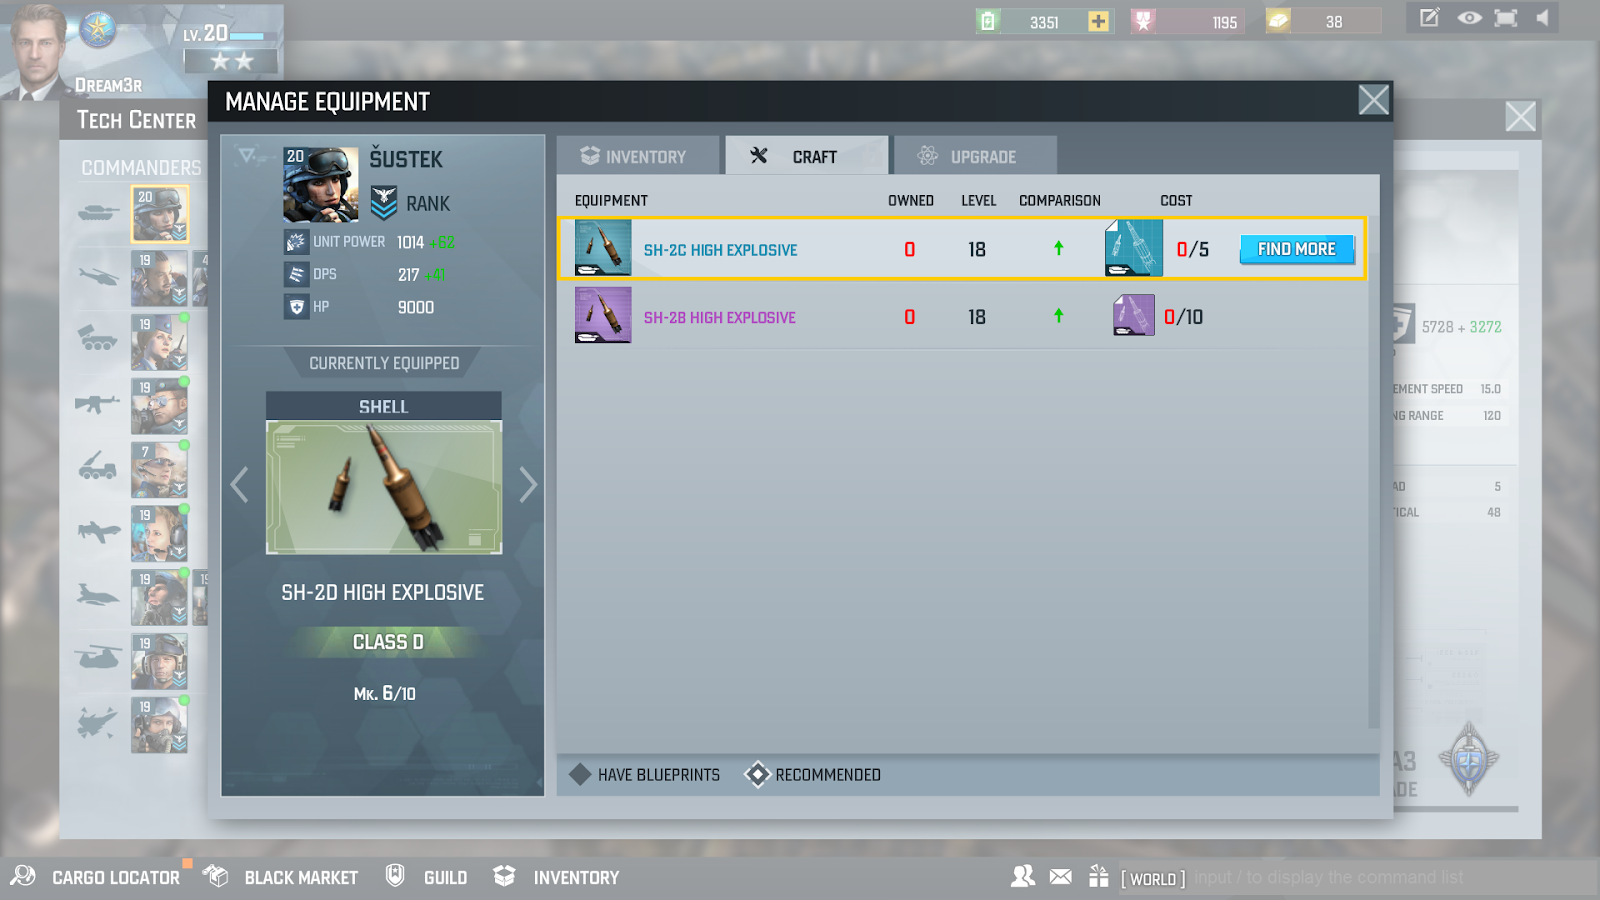The width and height of the screenshot is (1600, 900).
Task: Click the HP shield stat icon
Action: (x=296, y=307)
